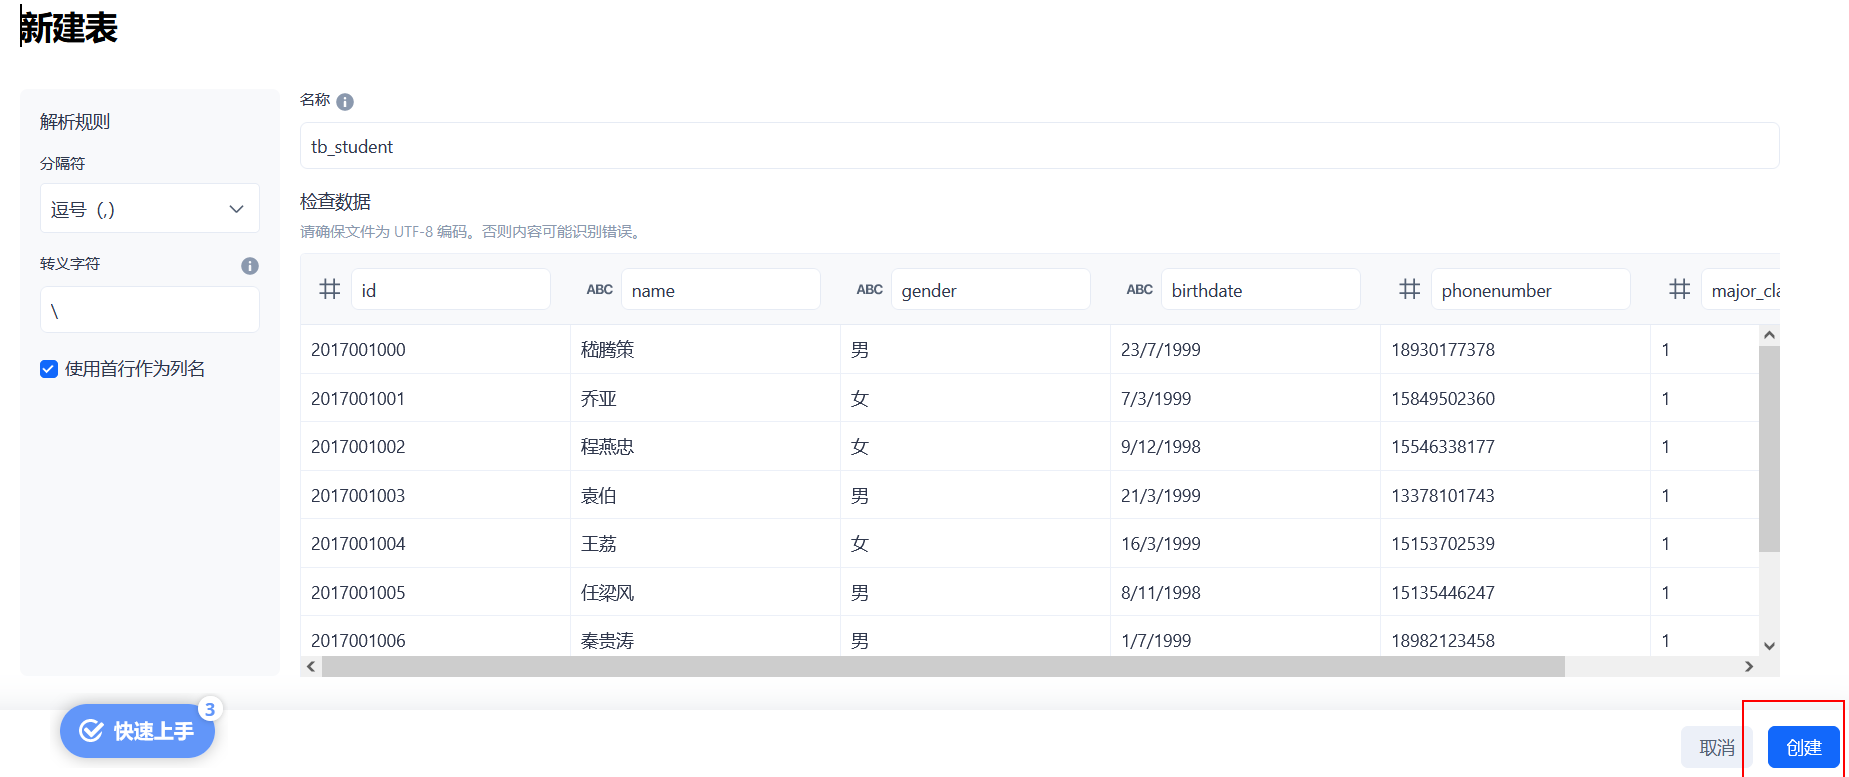Change the ABC type icon of gender column
The height and width of the screenshot is (777, 1849).
pos(870,290)
